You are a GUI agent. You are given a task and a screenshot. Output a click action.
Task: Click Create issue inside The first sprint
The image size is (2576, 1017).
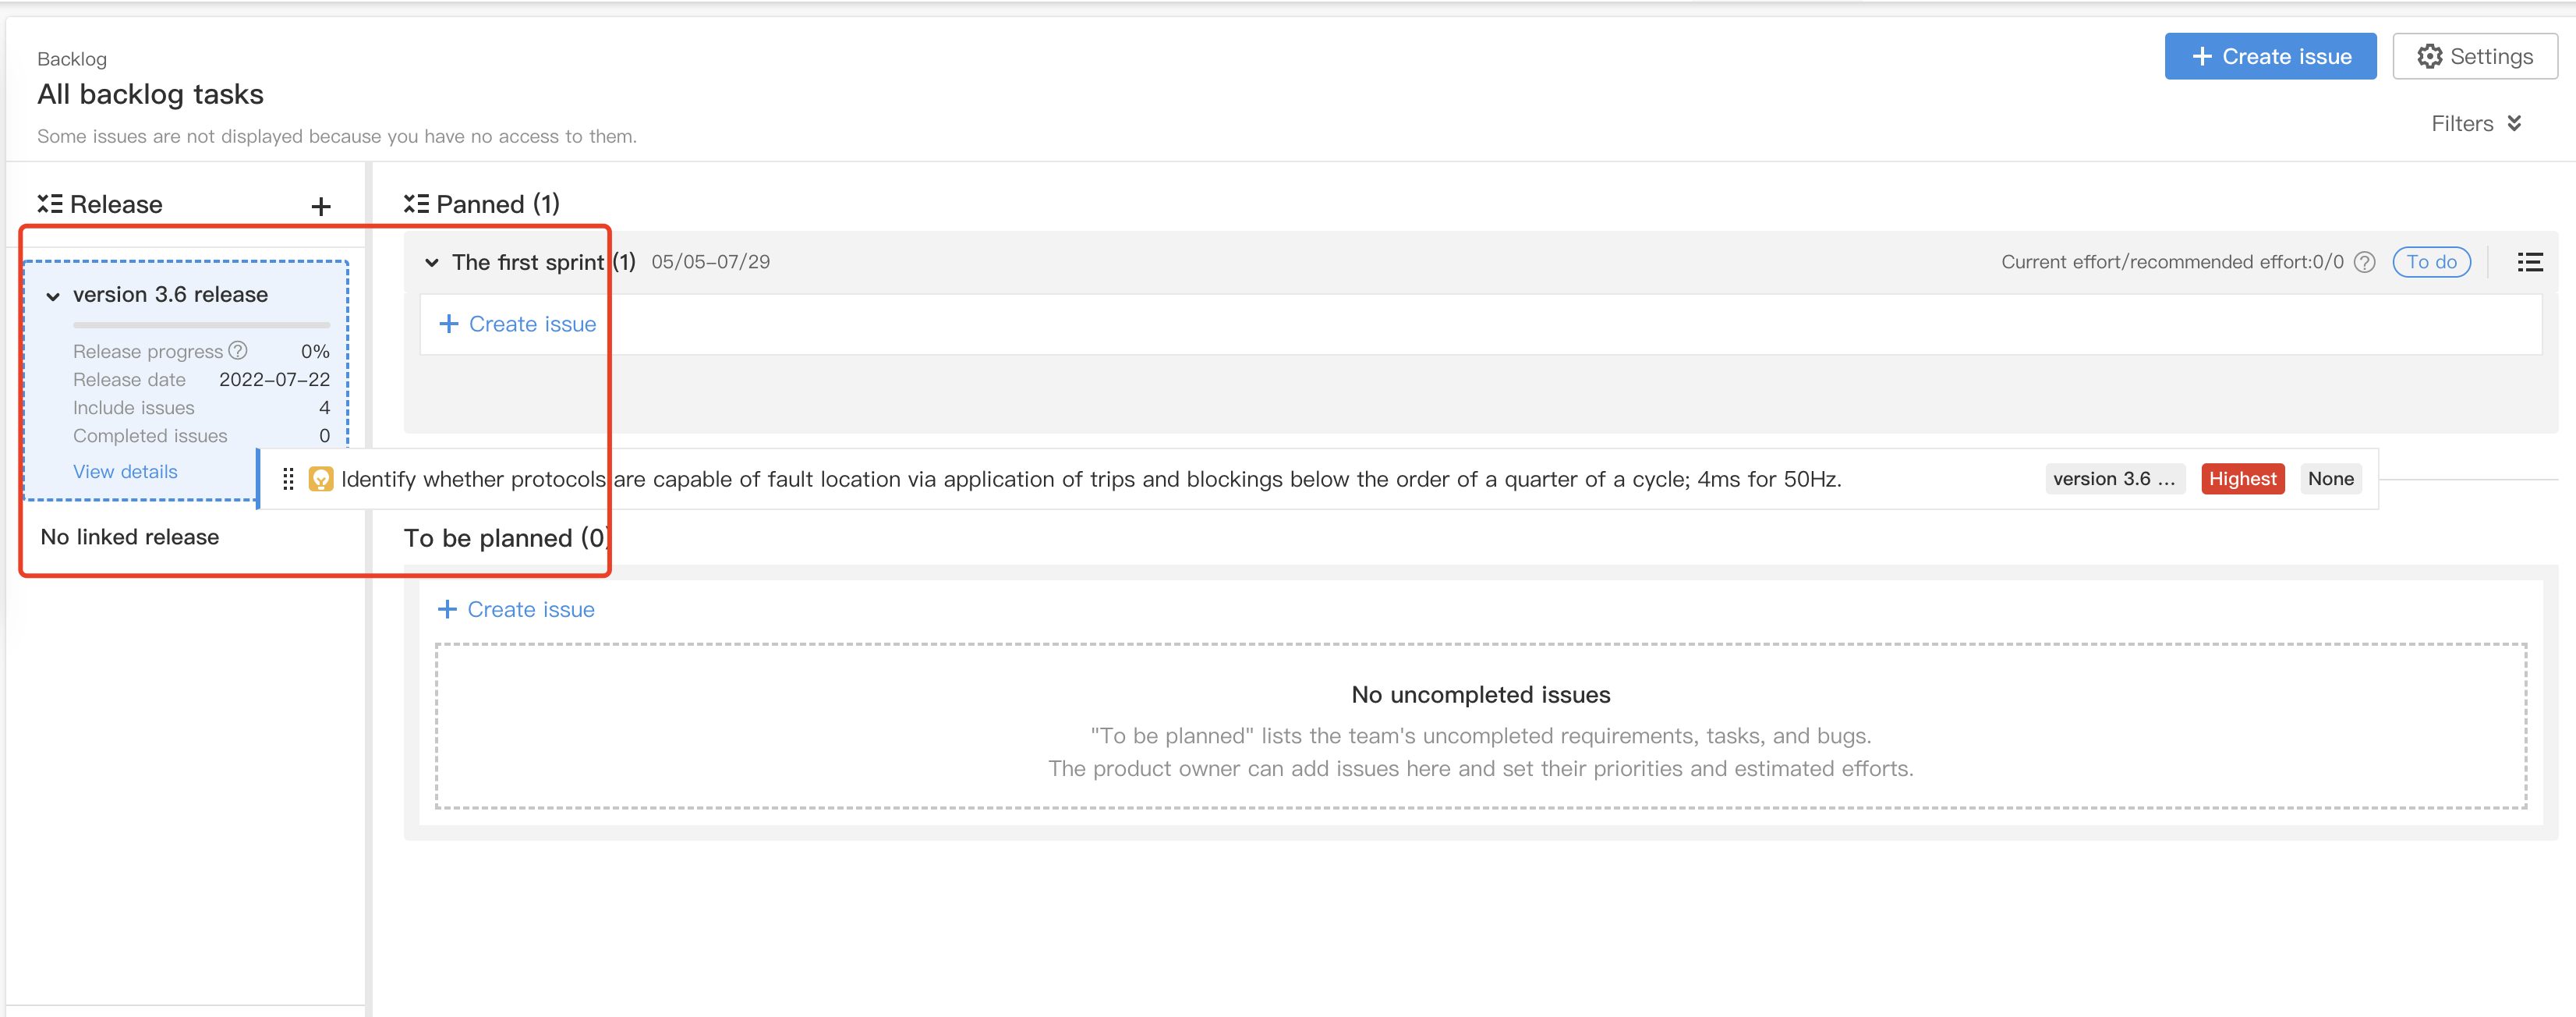coord(517,324)
